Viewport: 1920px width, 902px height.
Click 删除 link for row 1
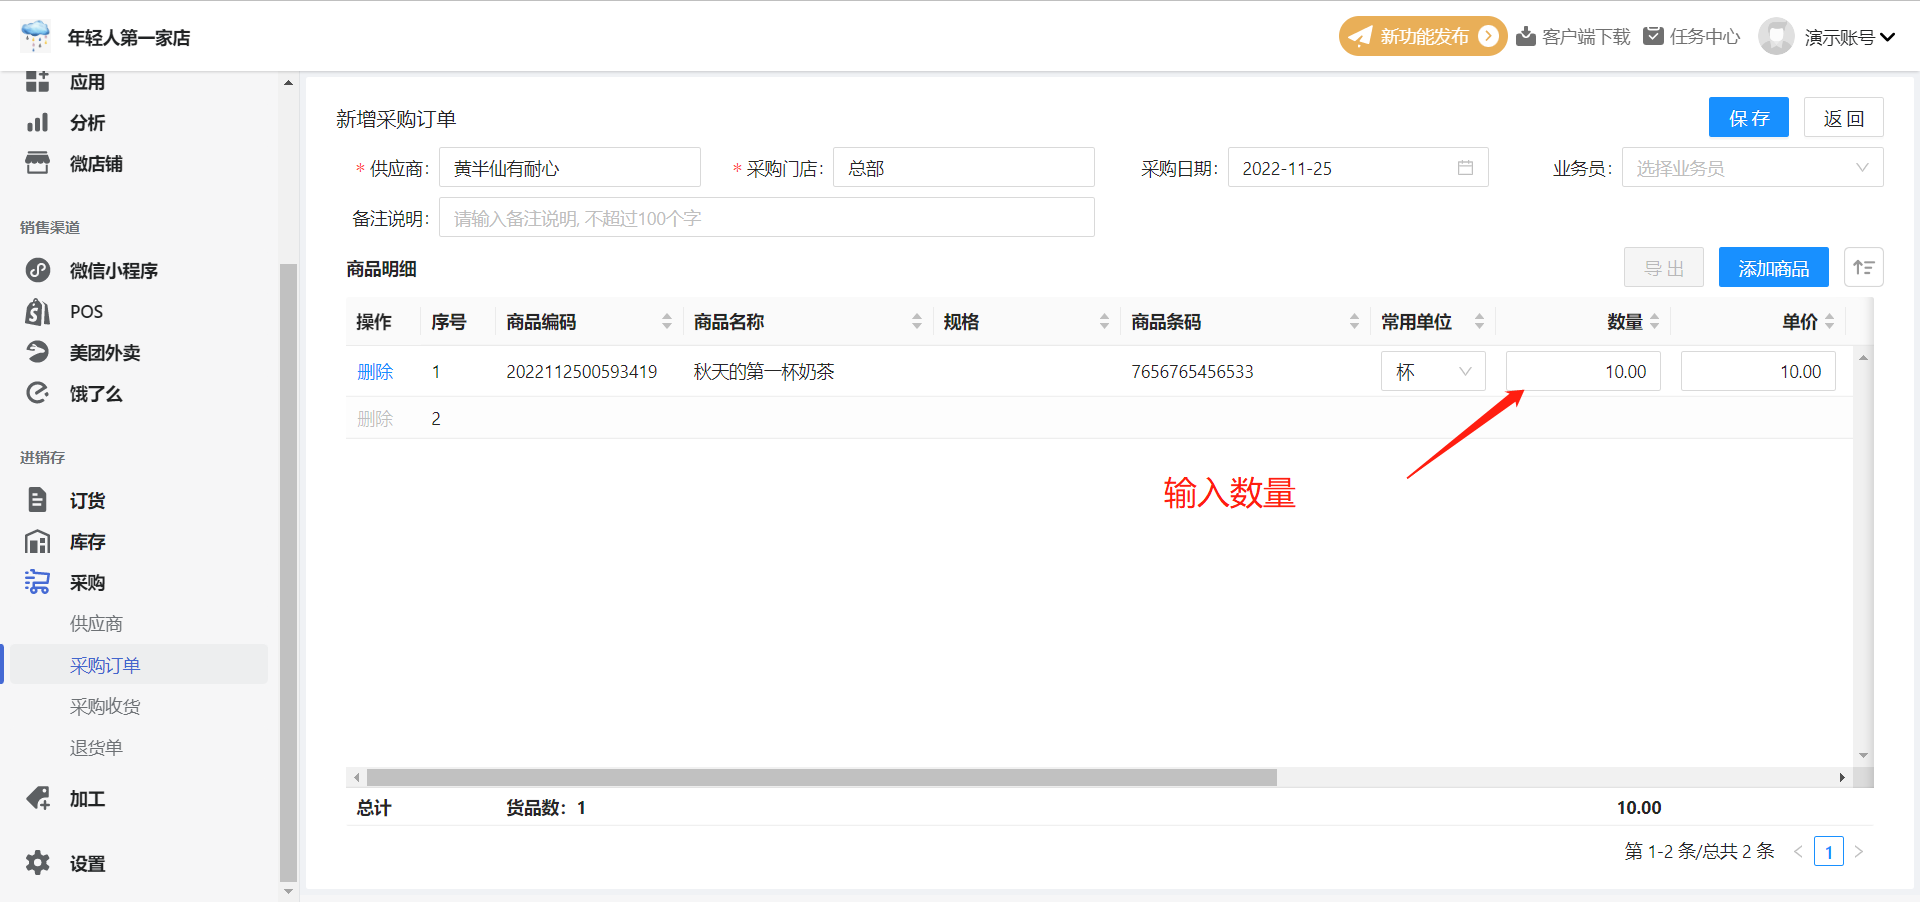point(375,371)
